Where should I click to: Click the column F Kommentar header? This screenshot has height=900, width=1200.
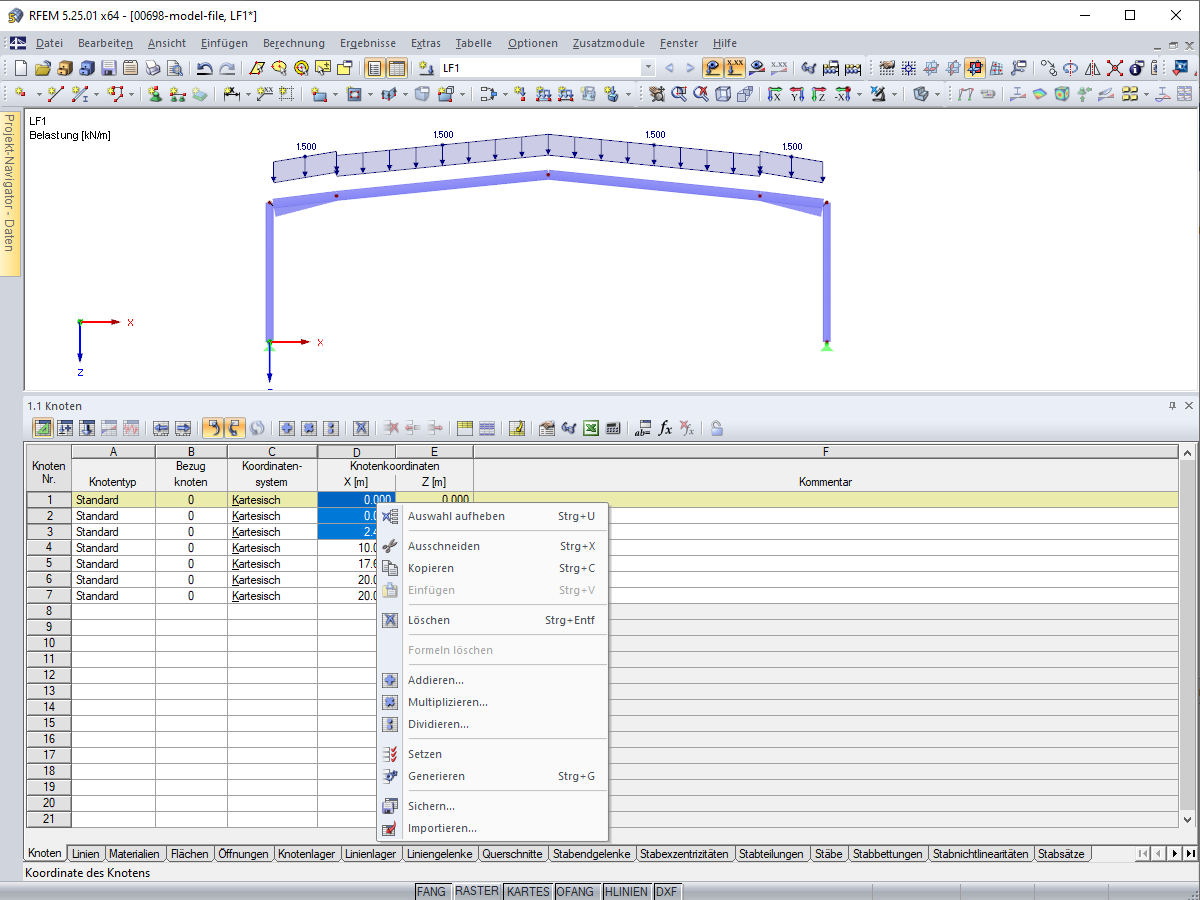click(825, 452)
